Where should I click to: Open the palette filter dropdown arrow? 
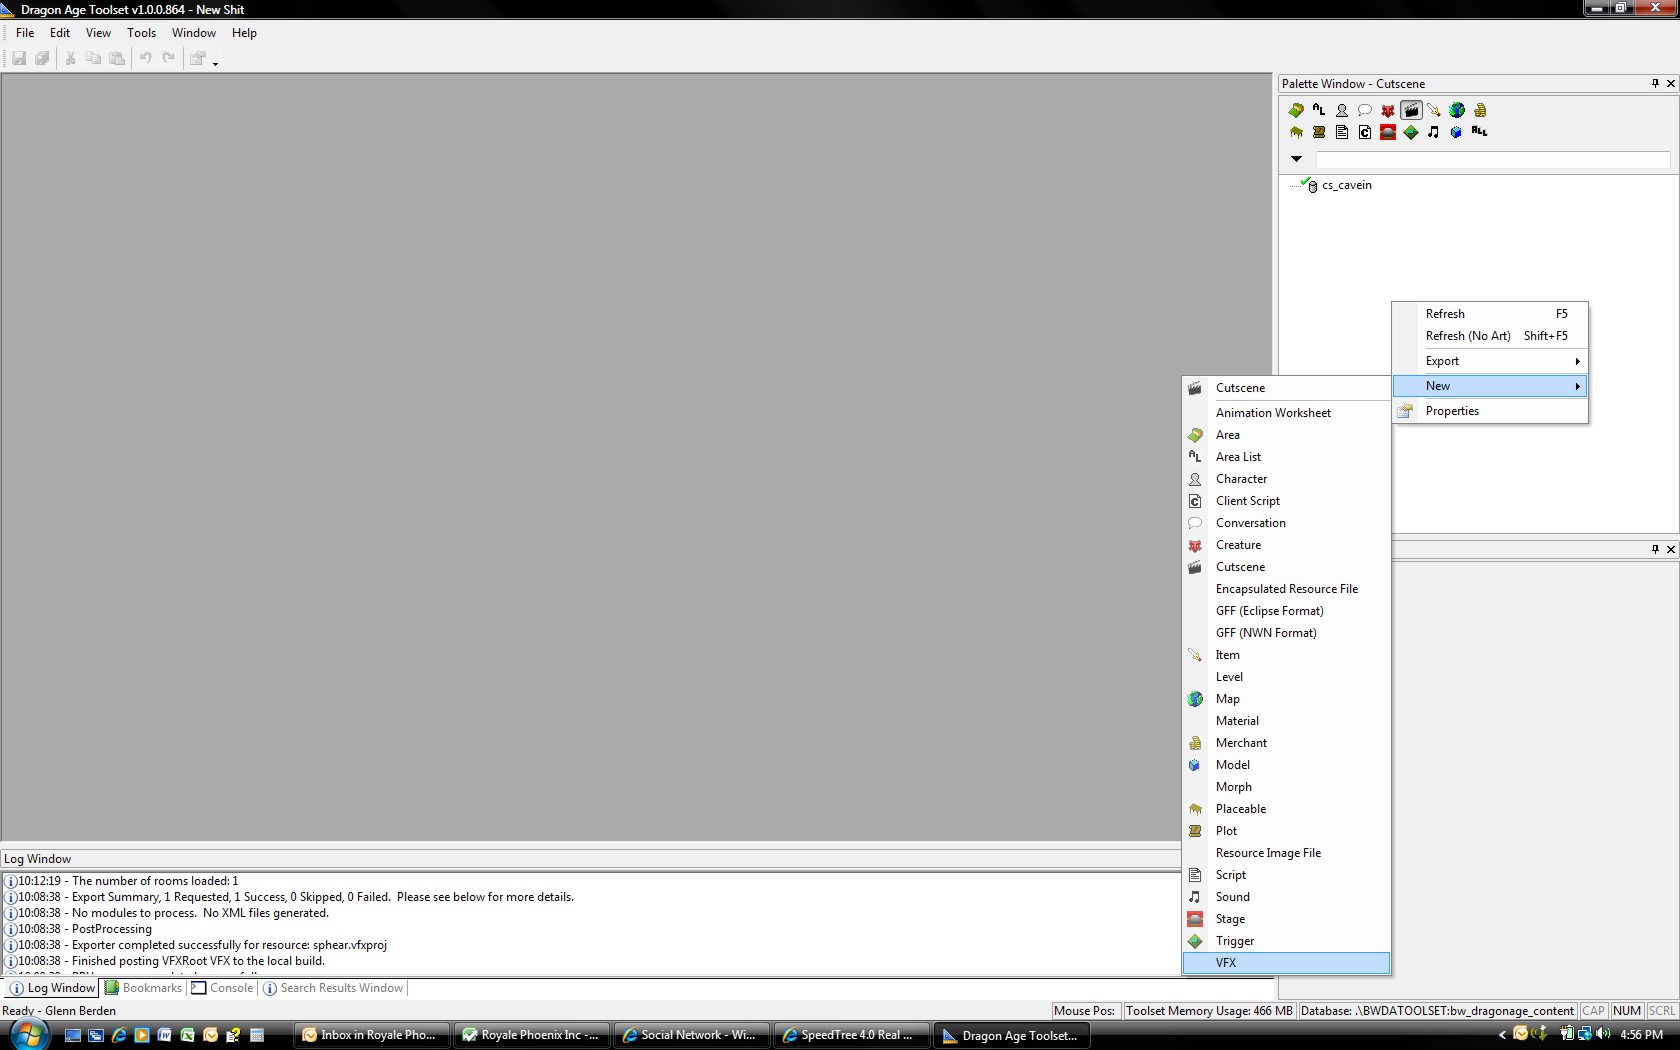[1296, 159]
